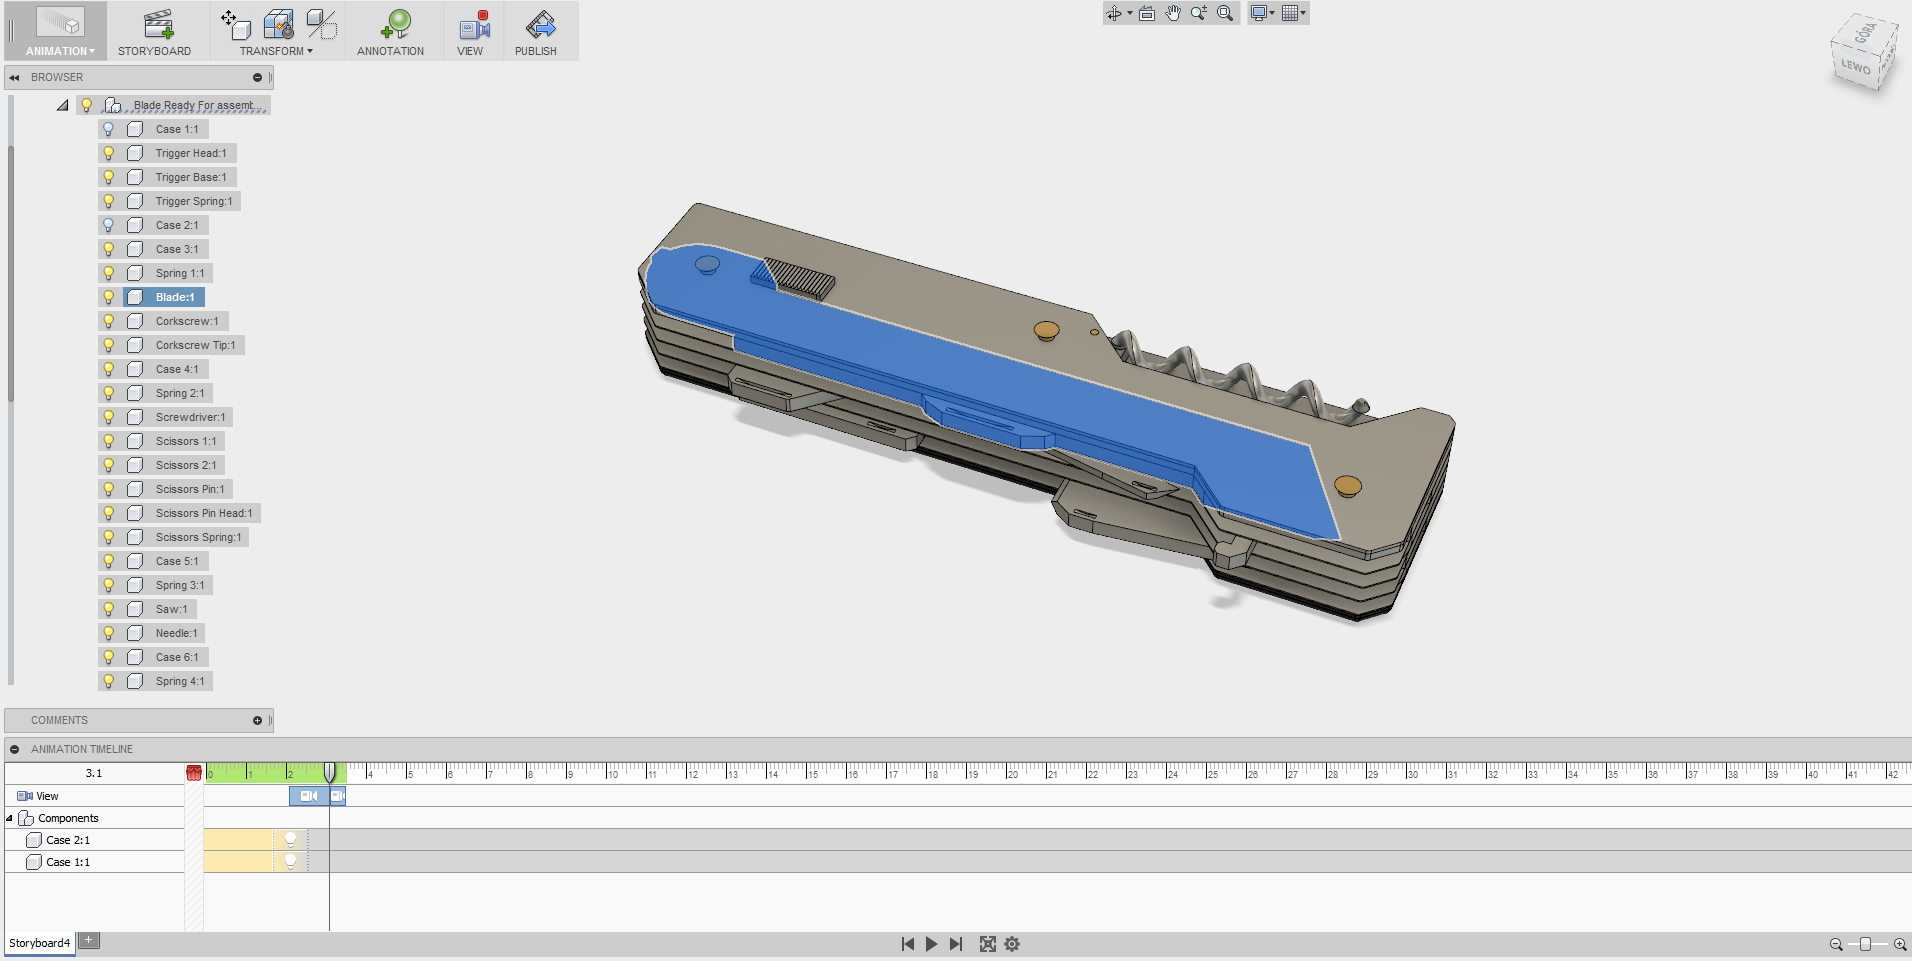
Task: Jump to beginning of the storyboard
Action: tap(908, 944)
